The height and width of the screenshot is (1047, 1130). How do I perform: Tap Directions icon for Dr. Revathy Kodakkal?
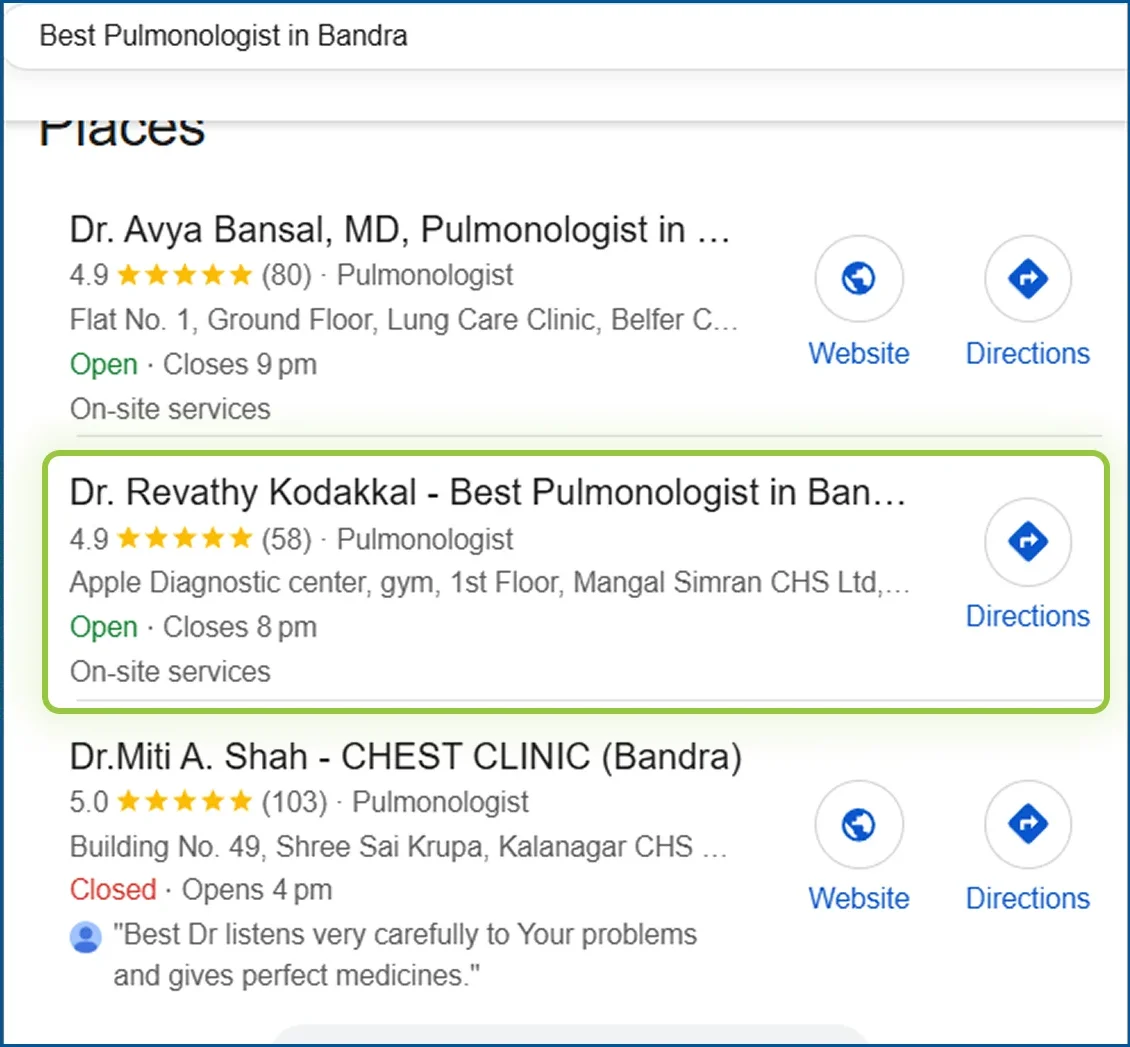coord(1028,541)
